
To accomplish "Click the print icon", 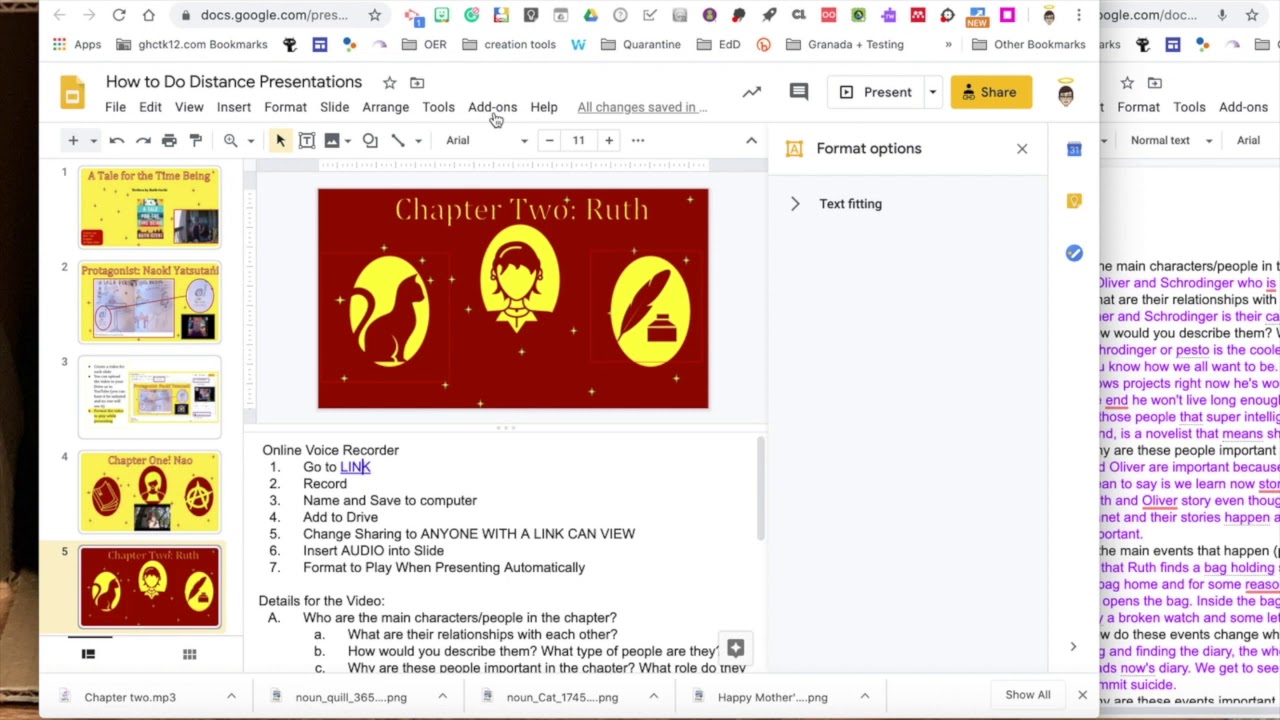I will (x=169, y=141).
